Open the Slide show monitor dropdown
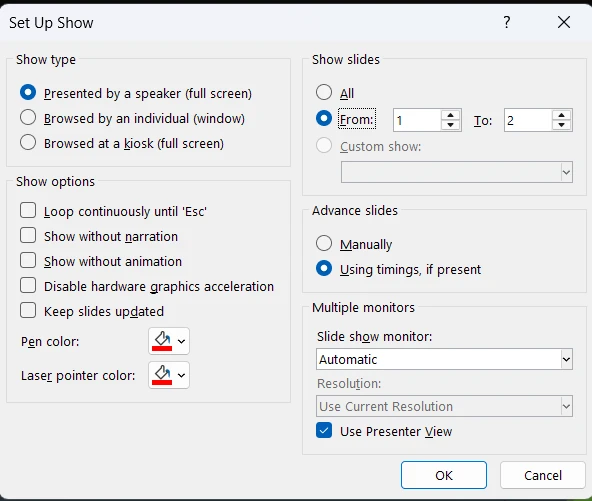 [x=444, y=359]
